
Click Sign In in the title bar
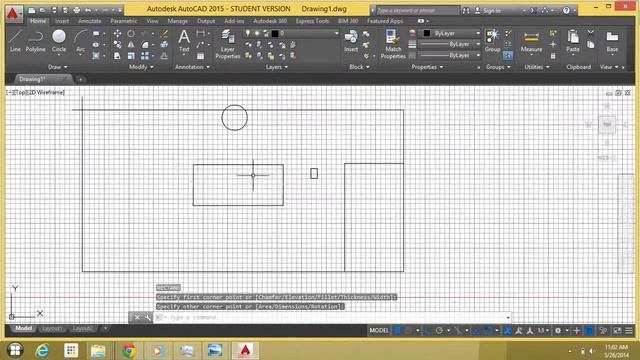coord(491,11)
